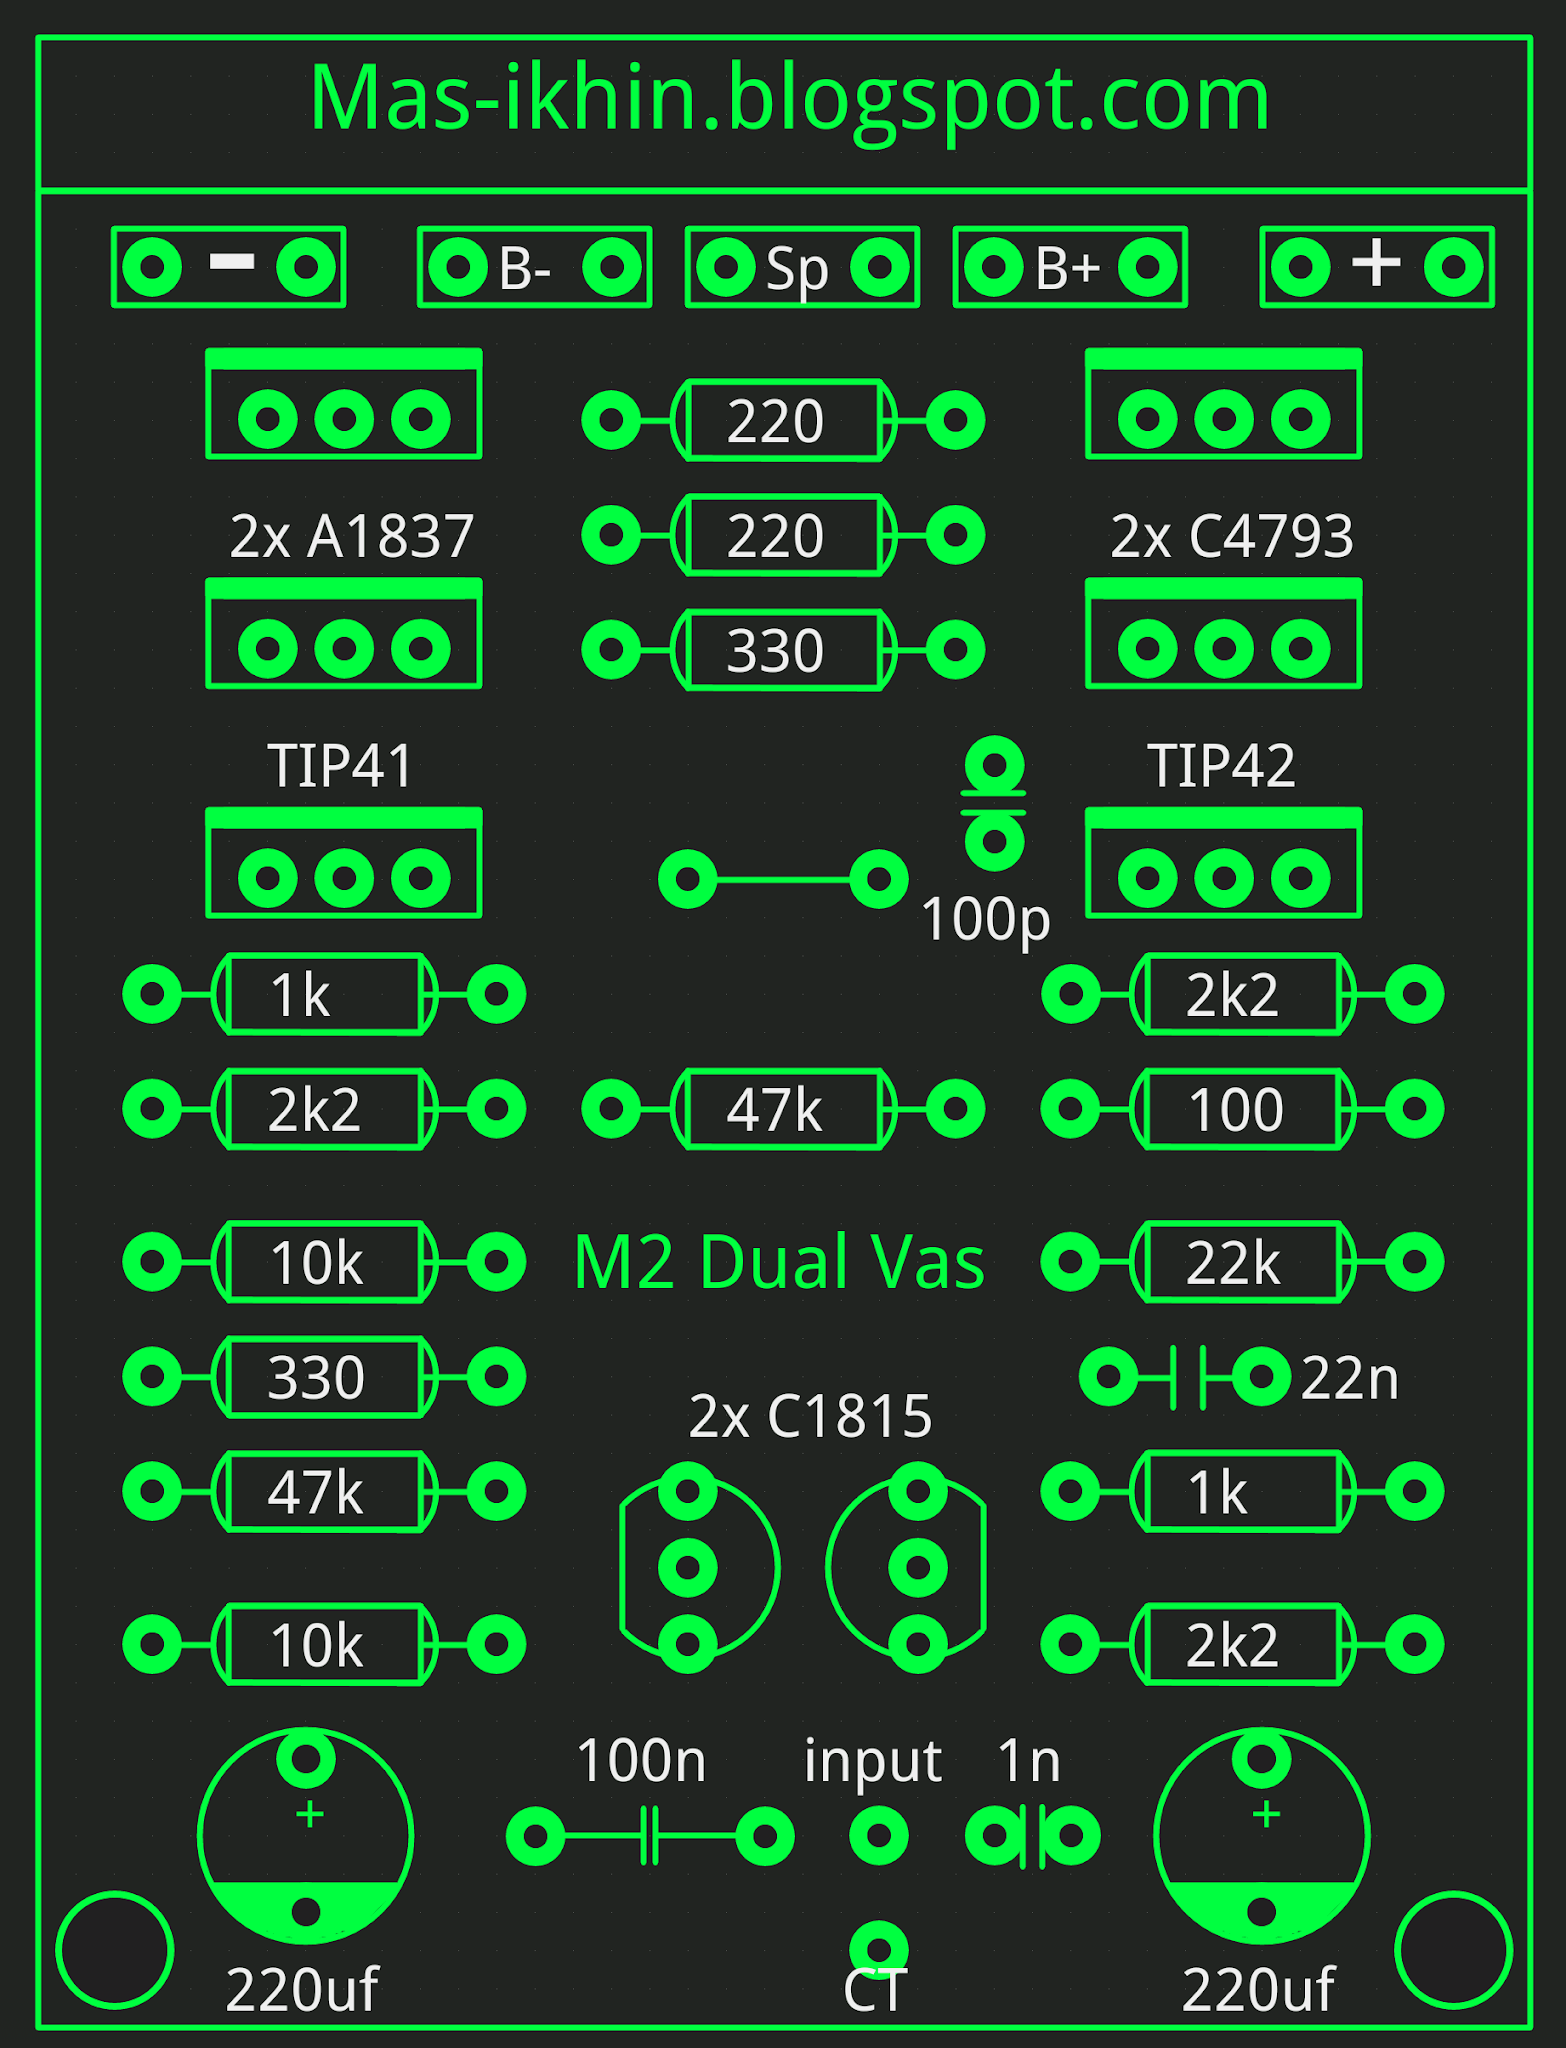The height and width of the screenshot is (2048, 1566).
Task: Click the right 220uf label
Action: (x=1258, y=1990)
